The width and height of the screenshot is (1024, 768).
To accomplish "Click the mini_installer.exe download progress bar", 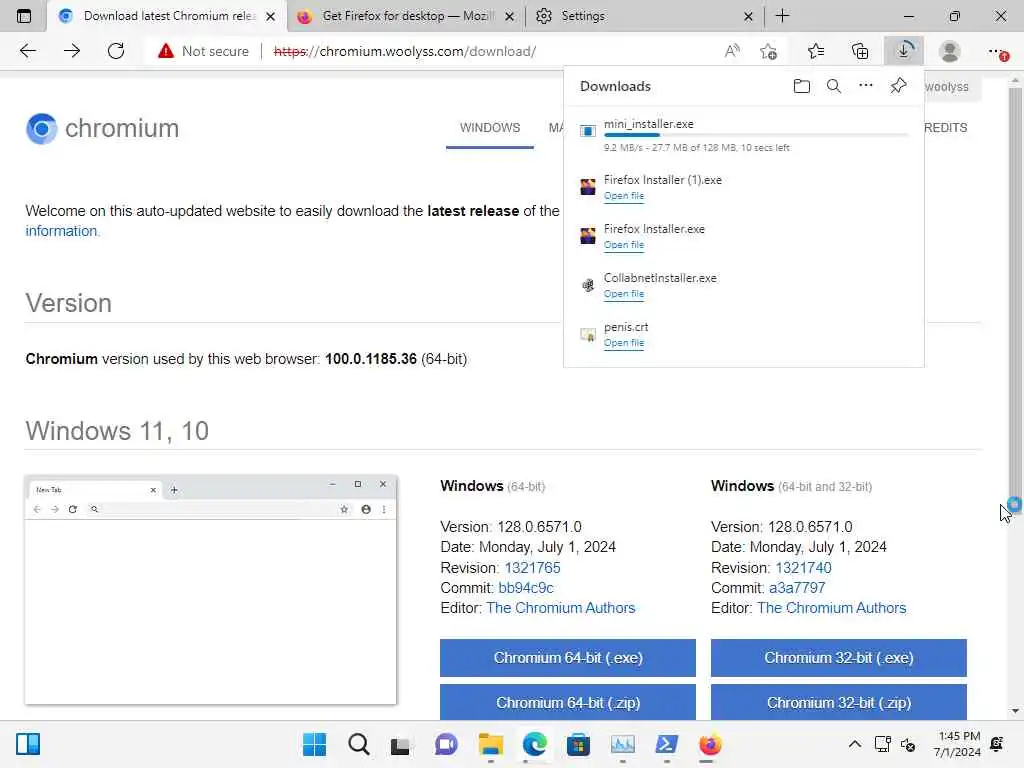I will click(x=756, y=135).
